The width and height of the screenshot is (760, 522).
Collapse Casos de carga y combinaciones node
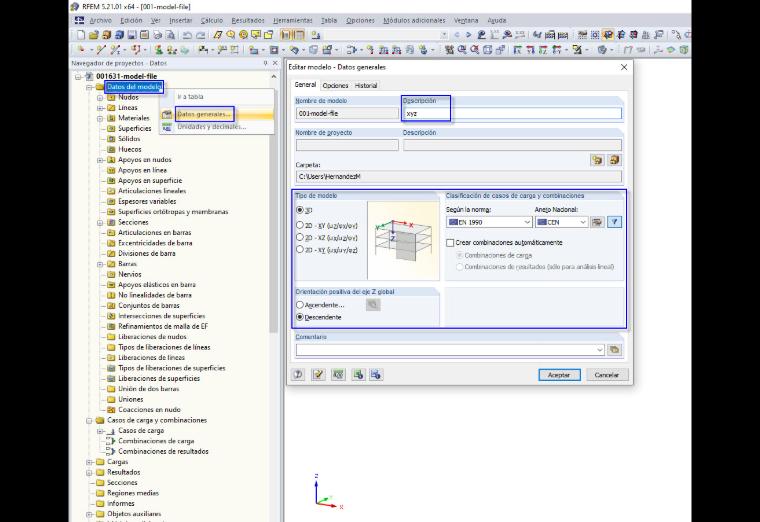click(x=89, y=421)
